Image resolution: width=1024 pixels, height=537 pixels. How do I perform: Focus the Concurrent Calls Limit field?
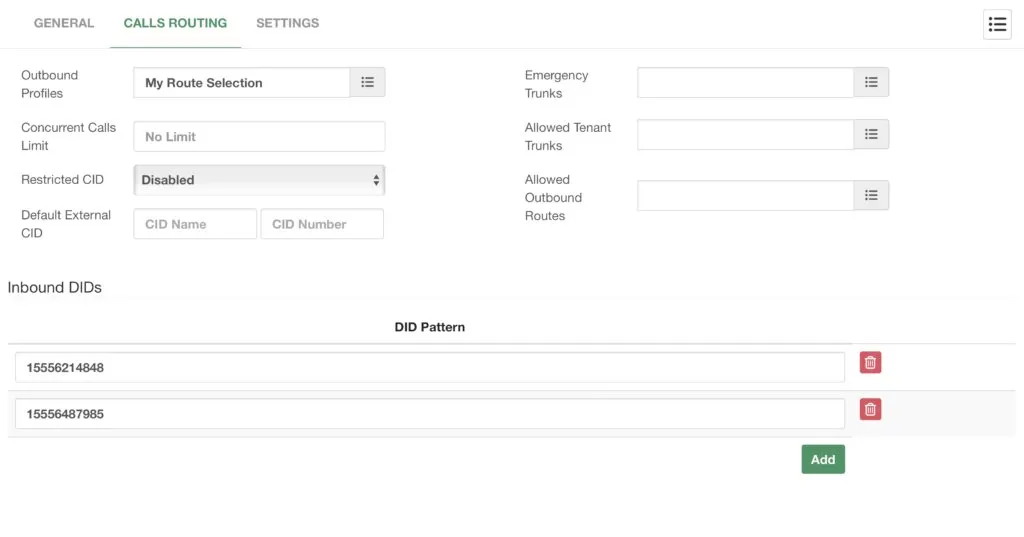coord(259,137)
